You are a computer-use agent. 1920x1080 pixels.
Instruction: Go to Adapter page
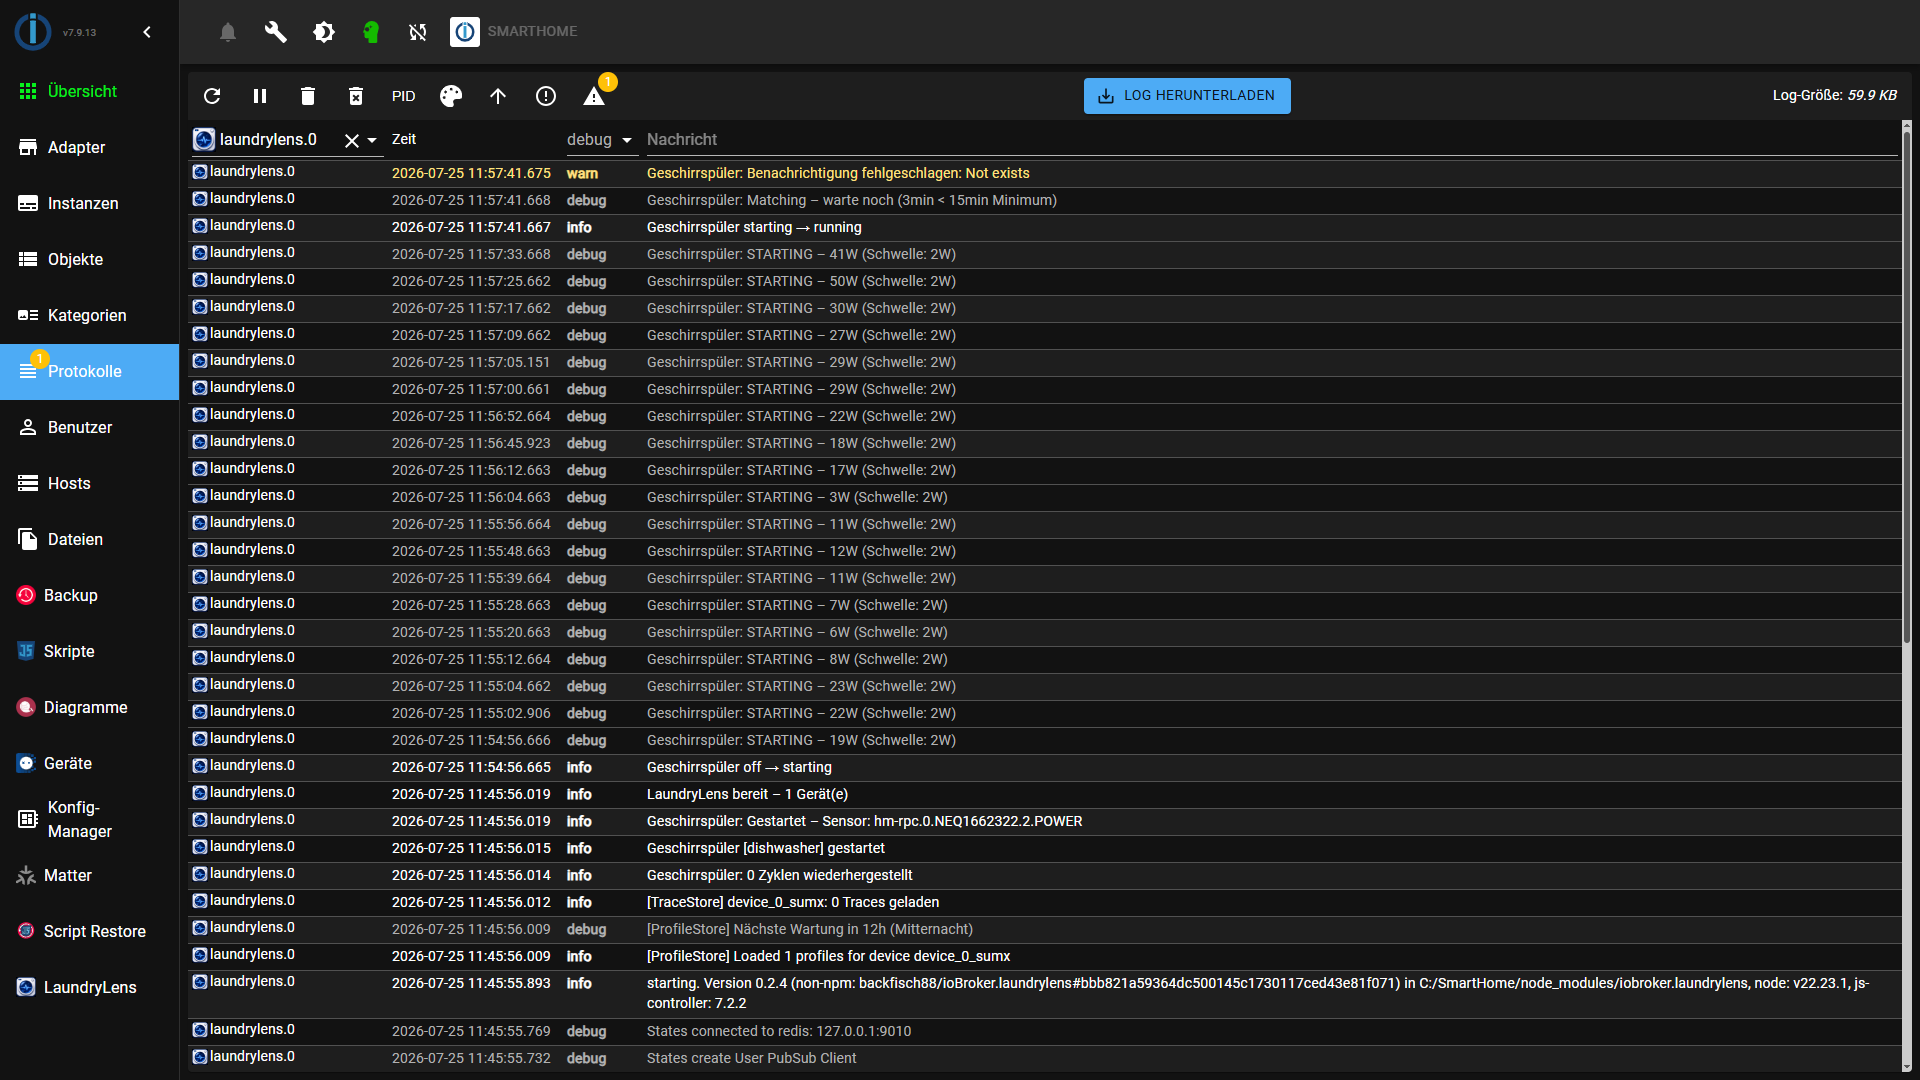89,147
